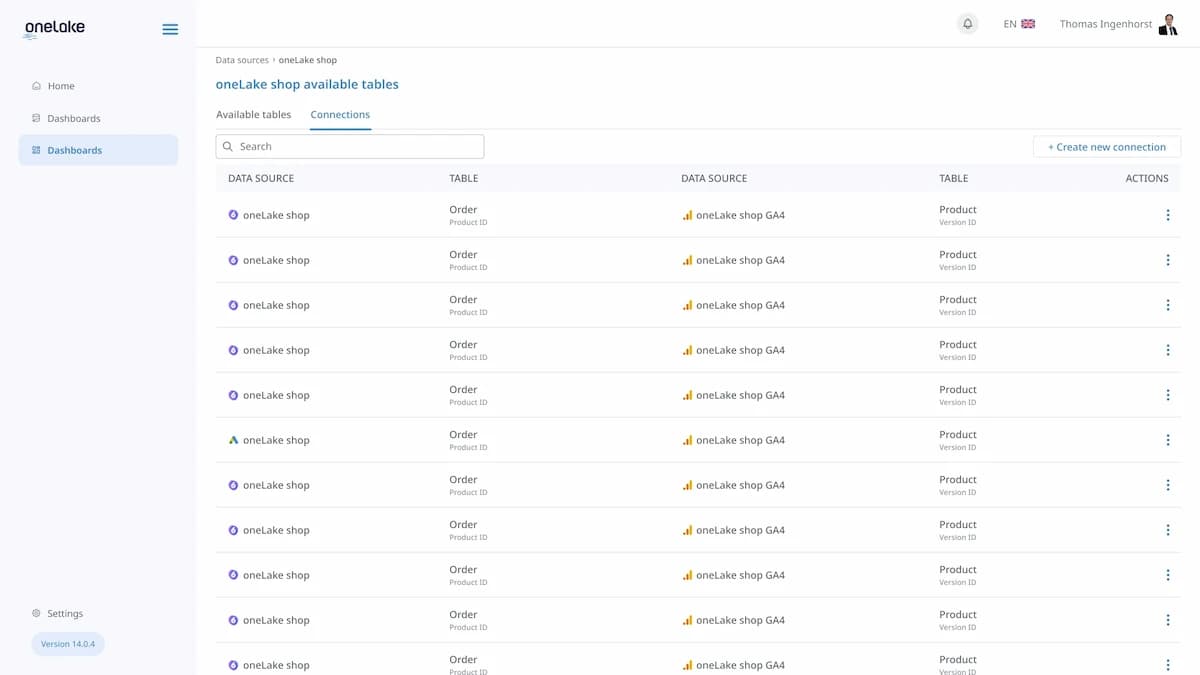
Task: Click the Version 14.0.4 badge
Action: 68,644
